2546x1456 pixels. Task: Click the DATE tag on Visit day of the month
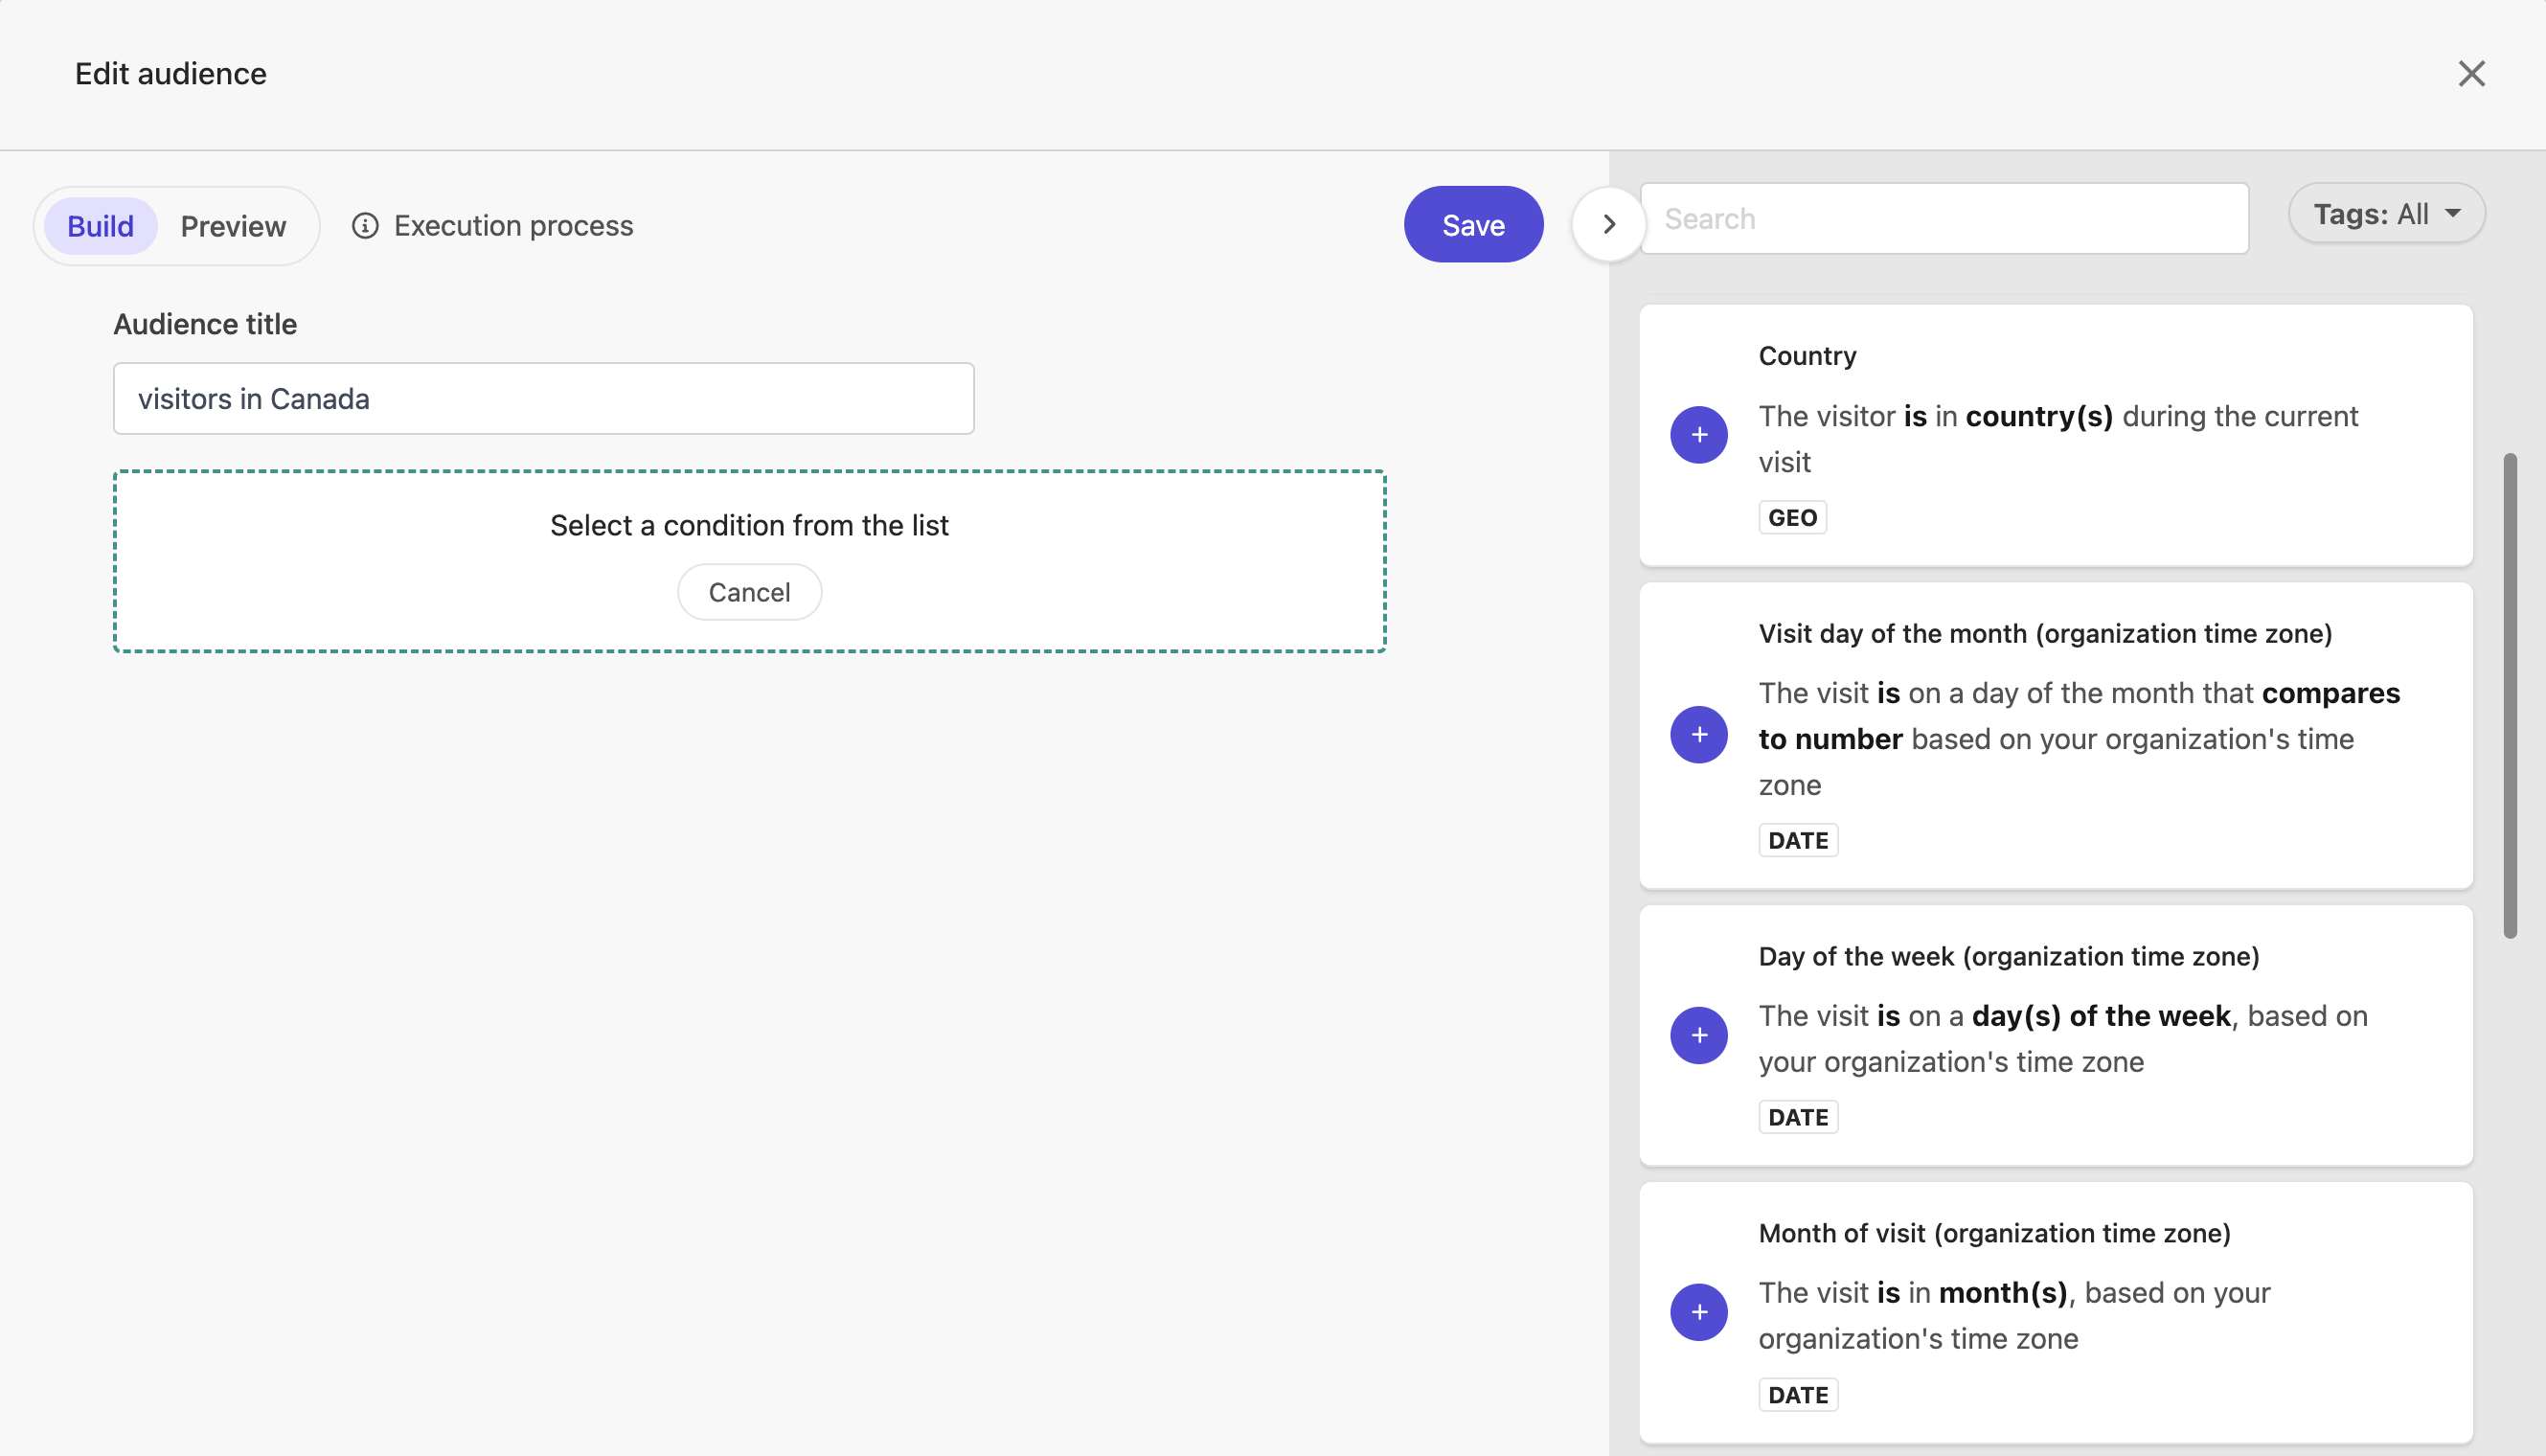(x=1797, y=839)
